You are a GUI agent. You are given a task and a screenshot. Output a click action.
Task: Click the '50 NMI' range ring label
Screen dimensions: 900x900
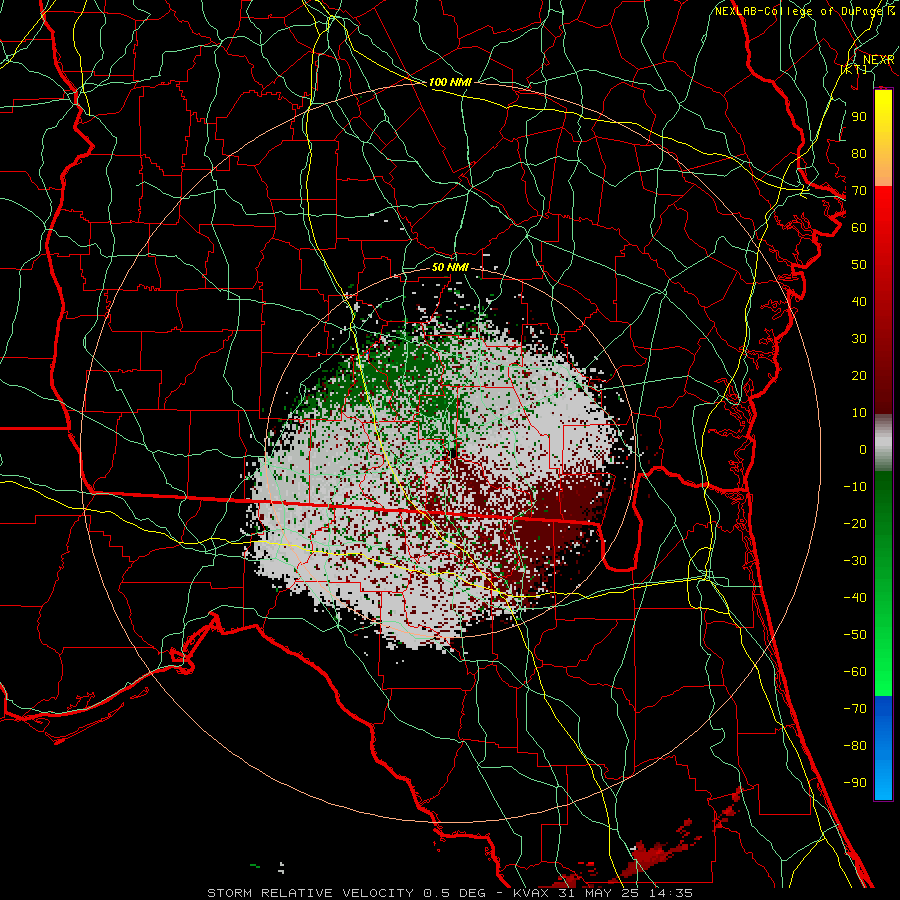(450, 267)
